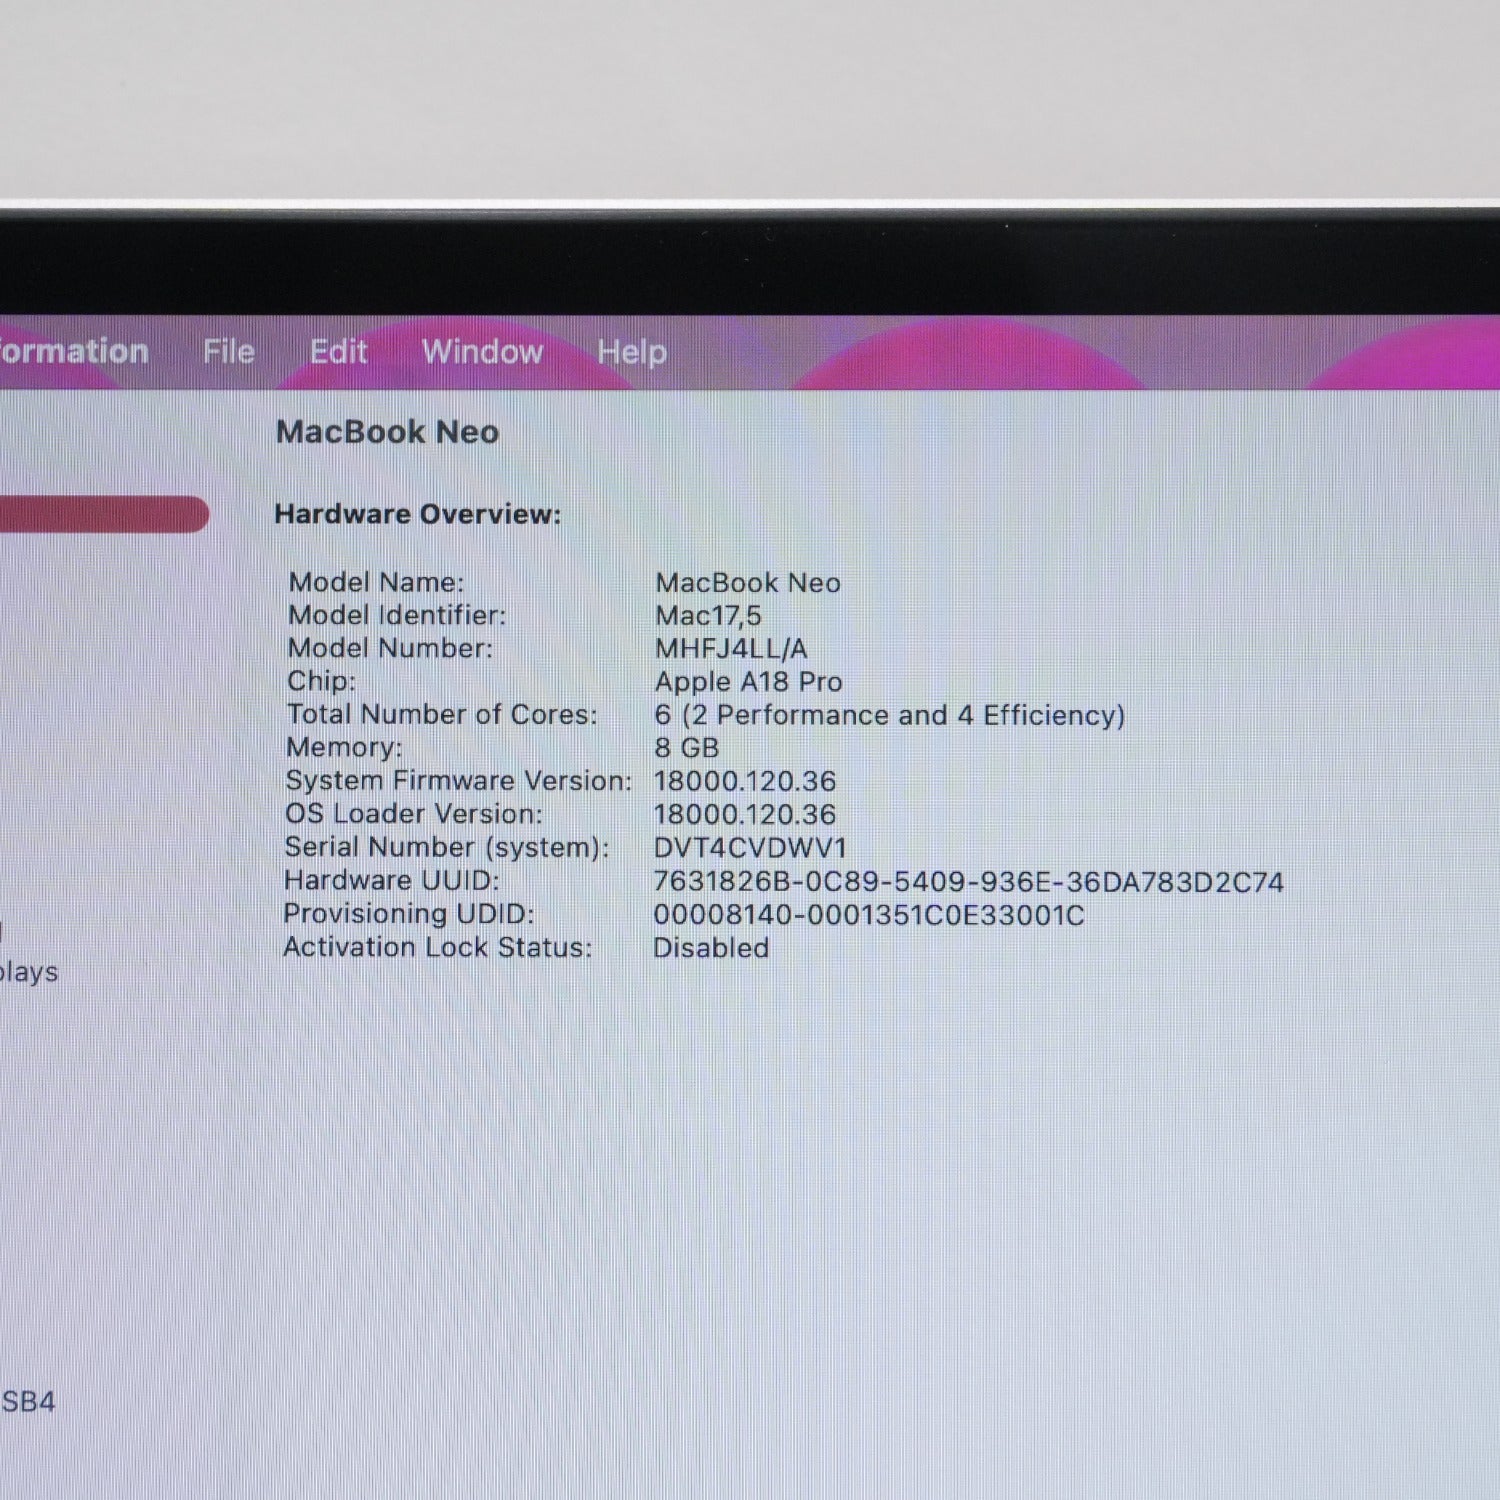This screenshot has height=1500, width=1500.
Task: Open the System Information app menu
Action: click(x=74, y=351)
